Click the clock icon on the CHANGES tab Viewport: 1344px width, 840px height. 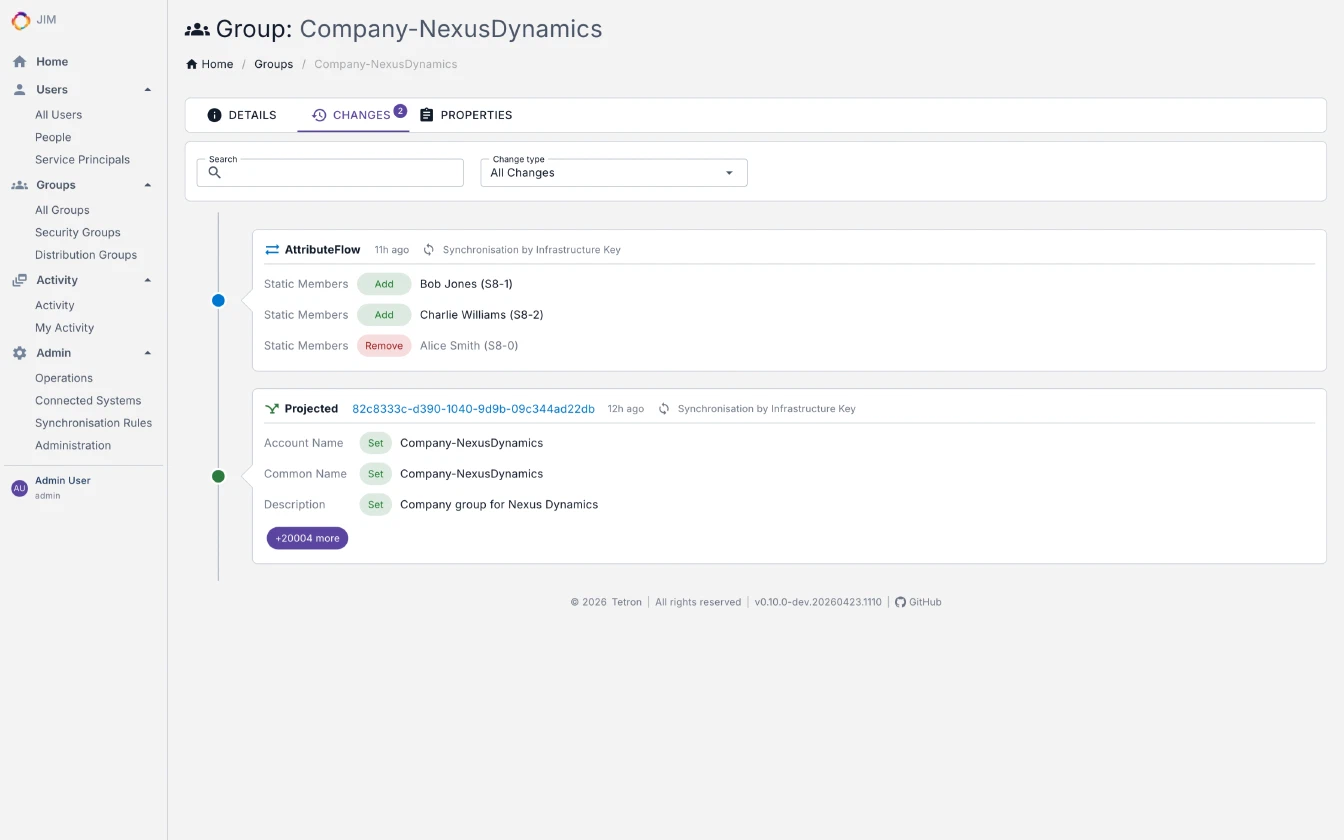[320, 114]
